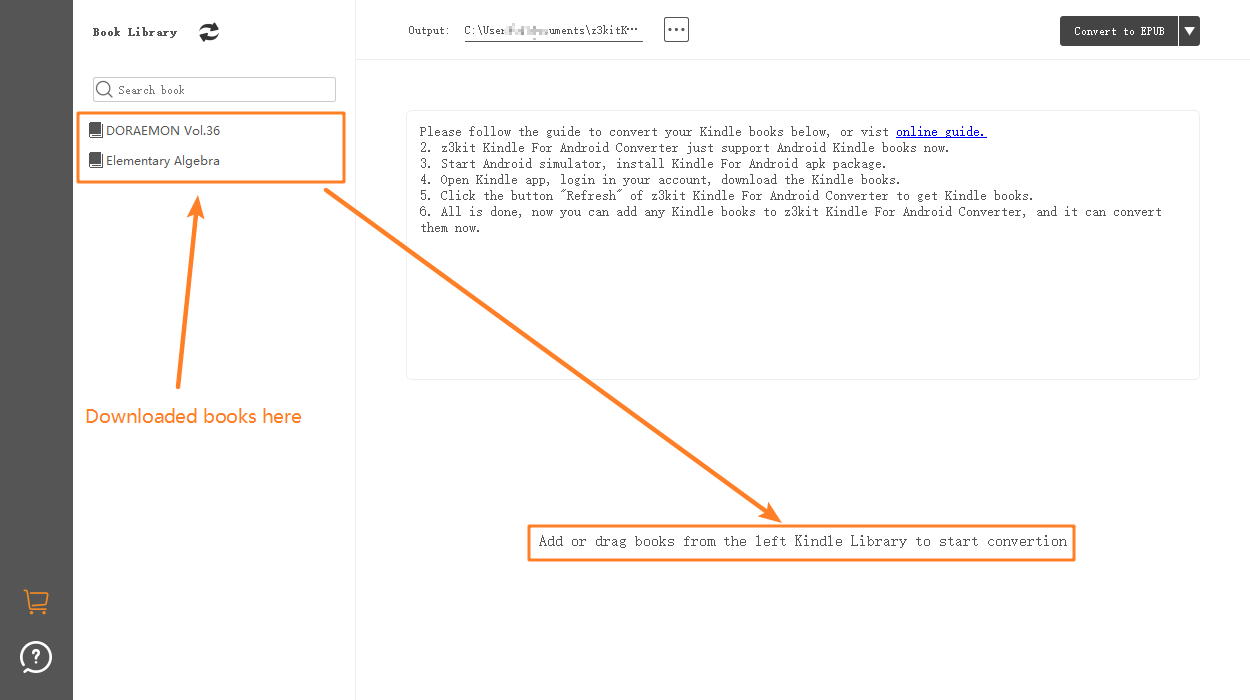1250x700 pixels.
Task: Click the output path field
Action: [553, 29]
